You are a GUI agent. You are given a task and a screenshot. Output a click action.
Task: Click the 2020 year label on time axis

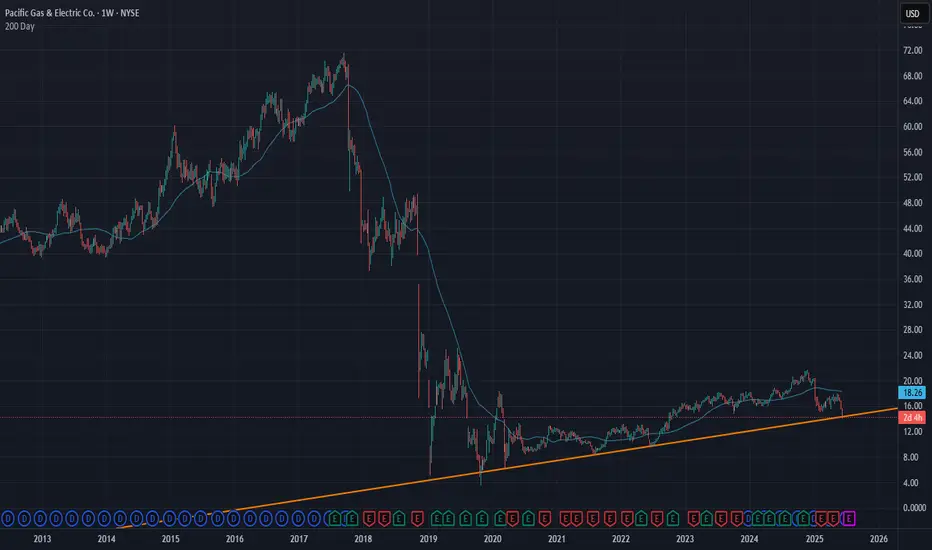pos(492,539)
